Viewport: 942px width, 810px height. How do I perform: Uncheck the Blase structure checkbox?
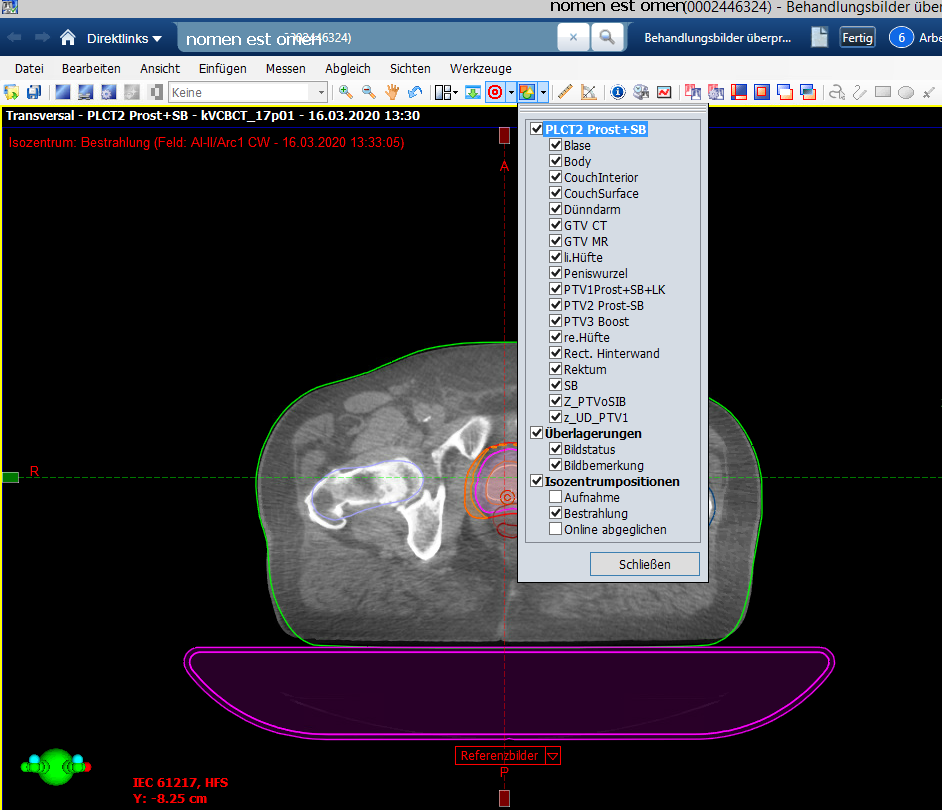click(555, 146)
